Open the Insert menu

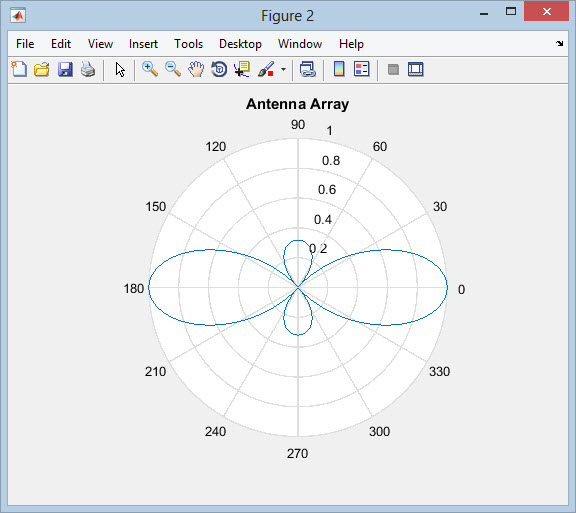coord(143,44)
